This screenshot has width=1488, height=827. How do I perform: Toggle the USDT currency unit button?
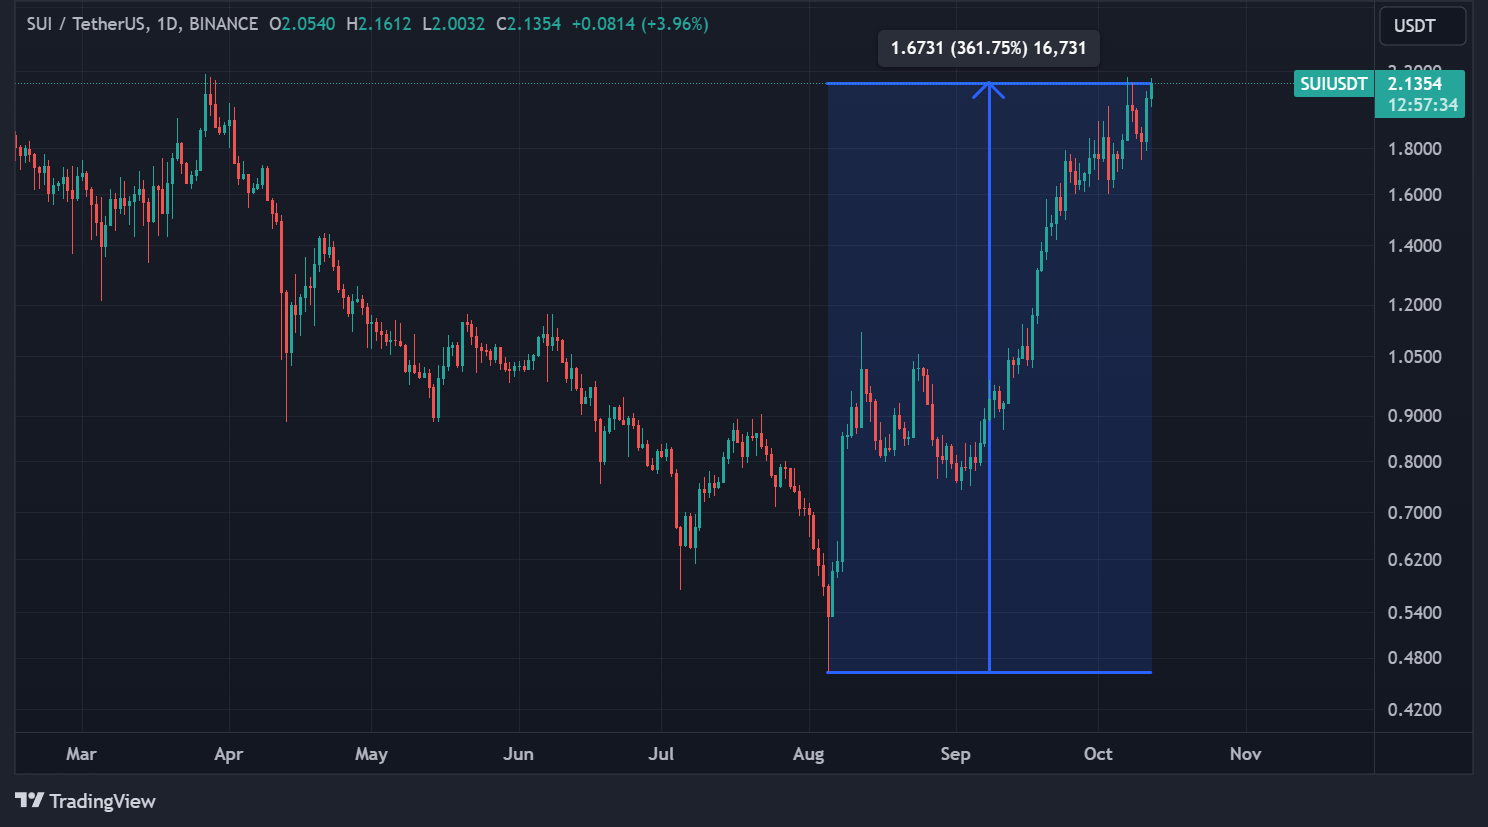pyautogui.click(x=1422, y=26)
